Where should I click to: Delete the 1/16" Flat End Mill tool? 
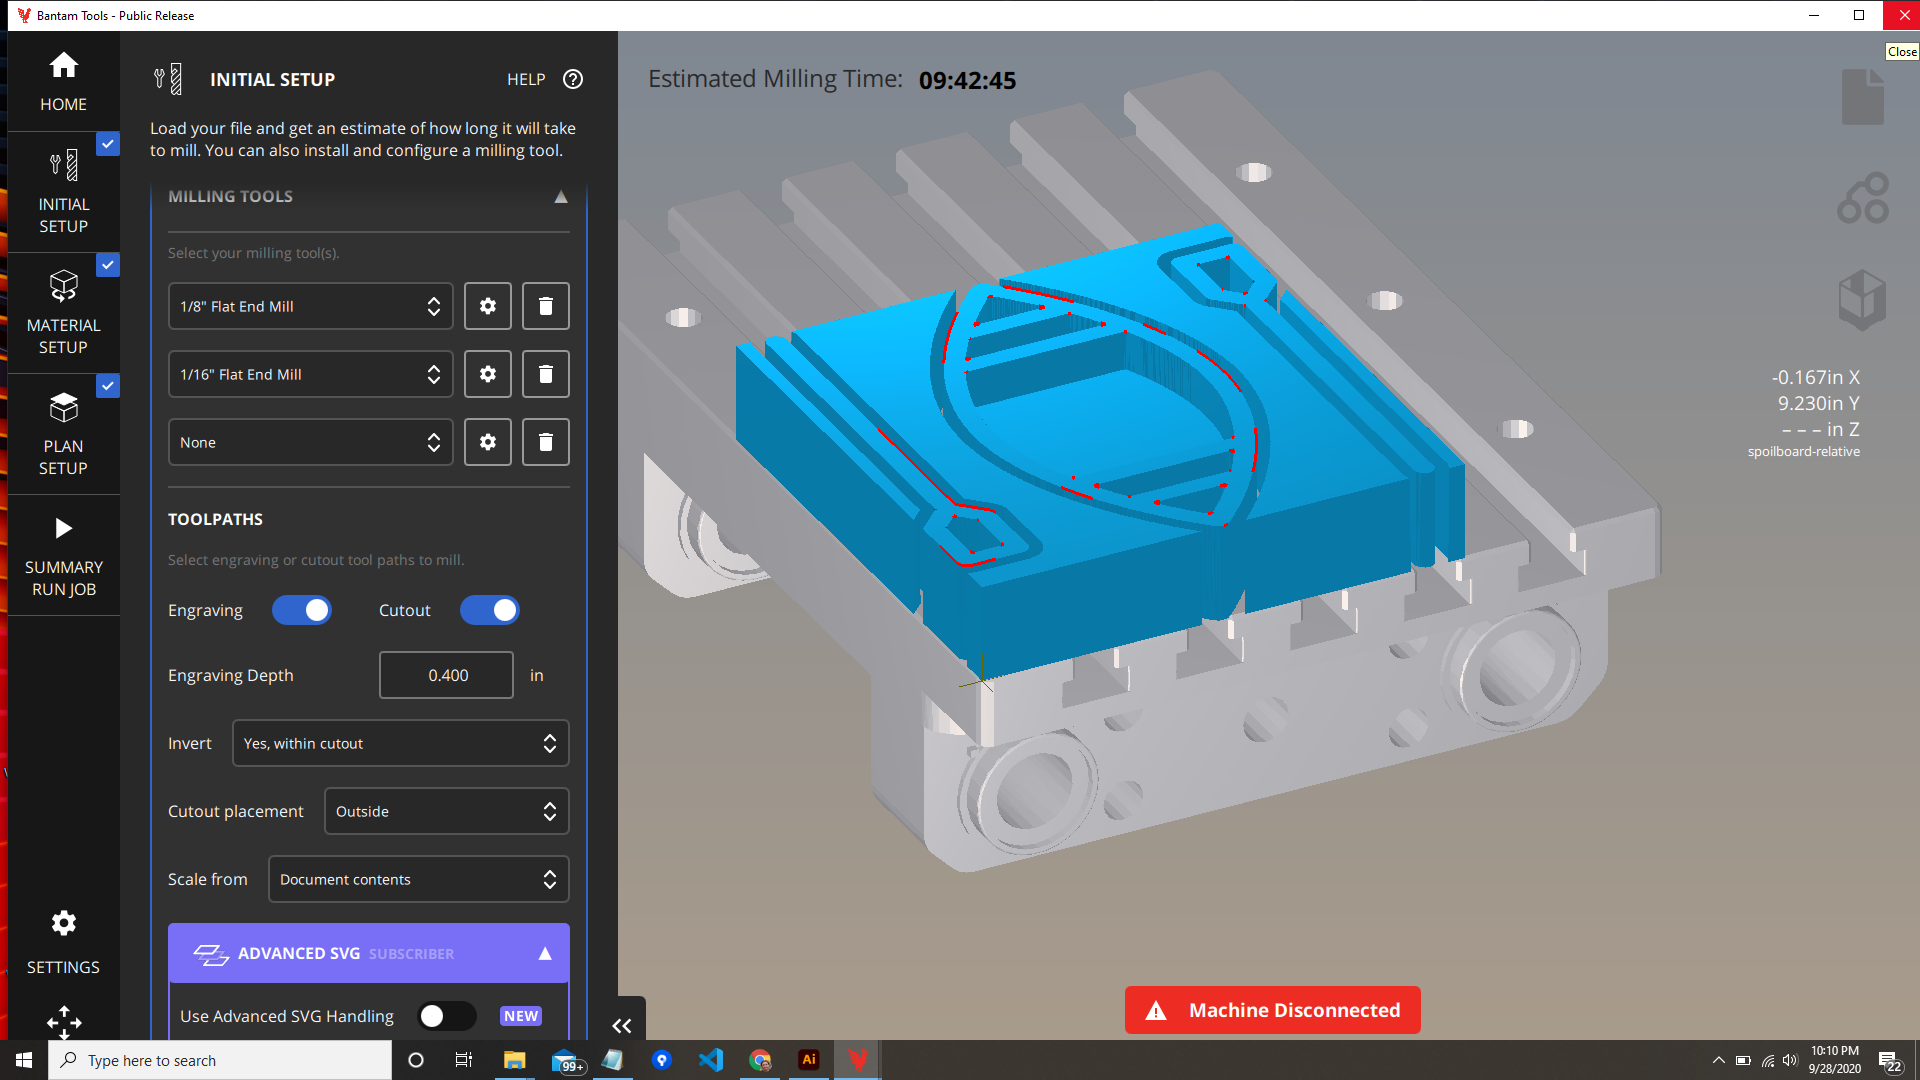(546, 374)
